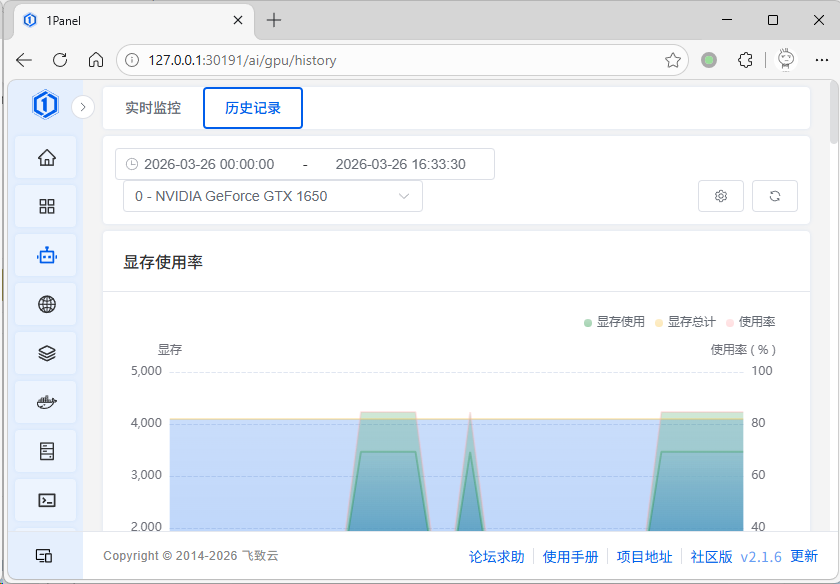Open the terminal sidebar icon
Viewport: 840px width, 584px height.
pos(46,501)
